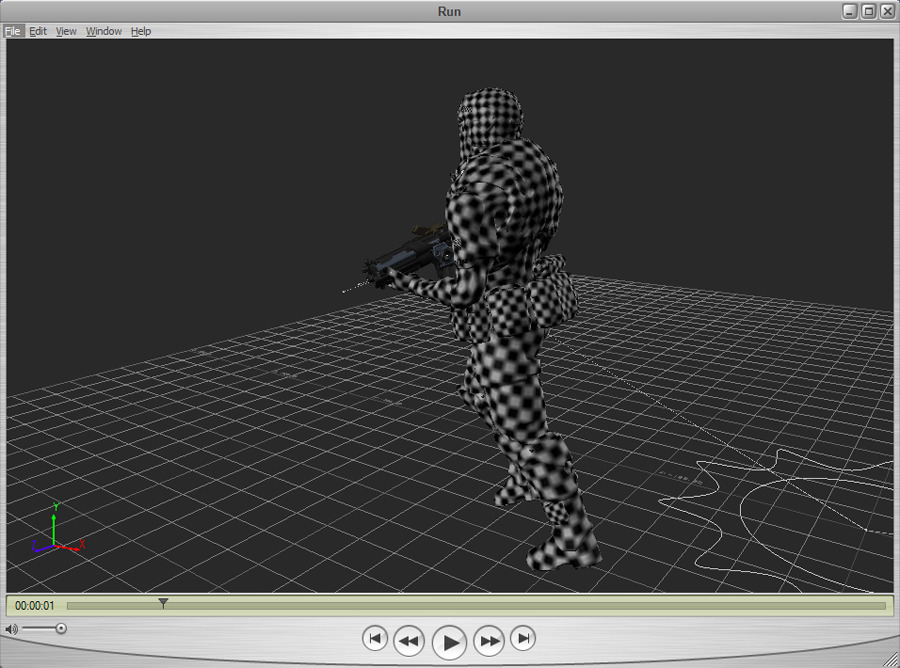The height and width of the screenshot is (668, 900).
Task: Skip to the end of the movie
Action: pos(523,638)
